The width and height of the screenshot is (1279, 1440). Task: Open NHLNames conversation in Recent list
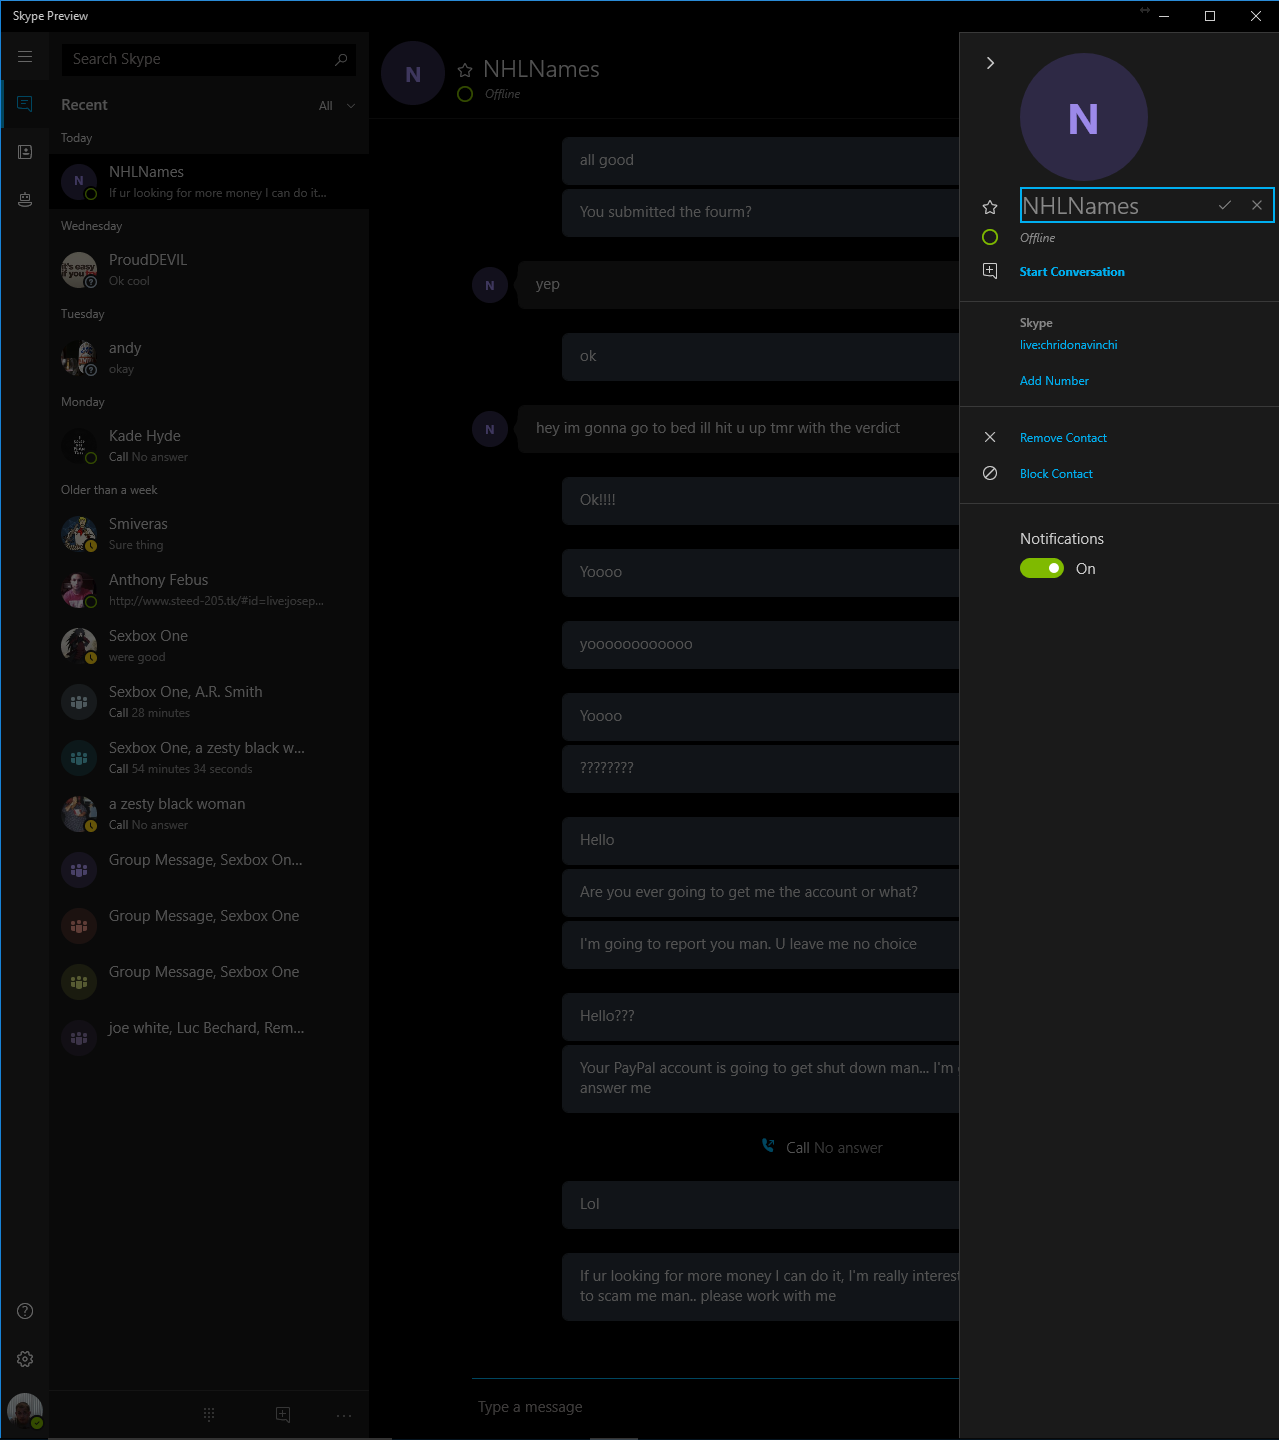click(x=209, y=181)
